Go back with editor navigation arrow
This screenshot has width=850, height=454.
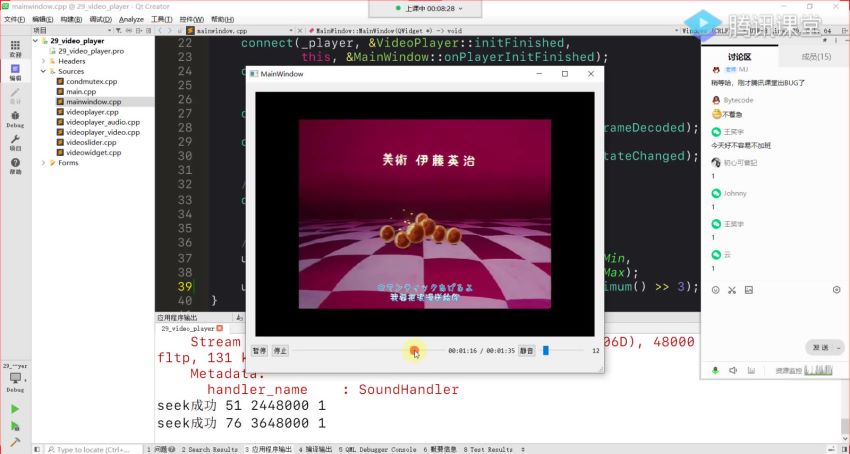tap(161, 31)
